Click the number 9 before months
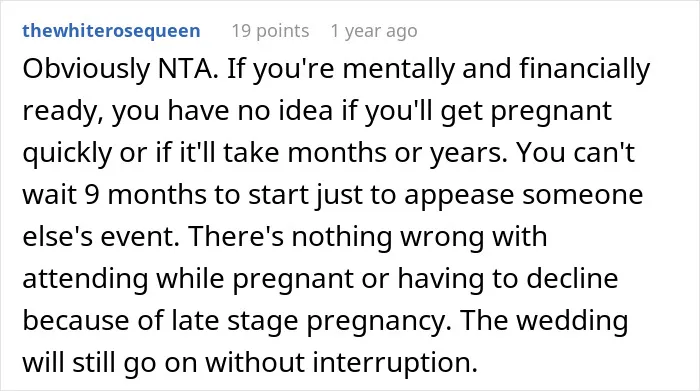 click(92, 195)
